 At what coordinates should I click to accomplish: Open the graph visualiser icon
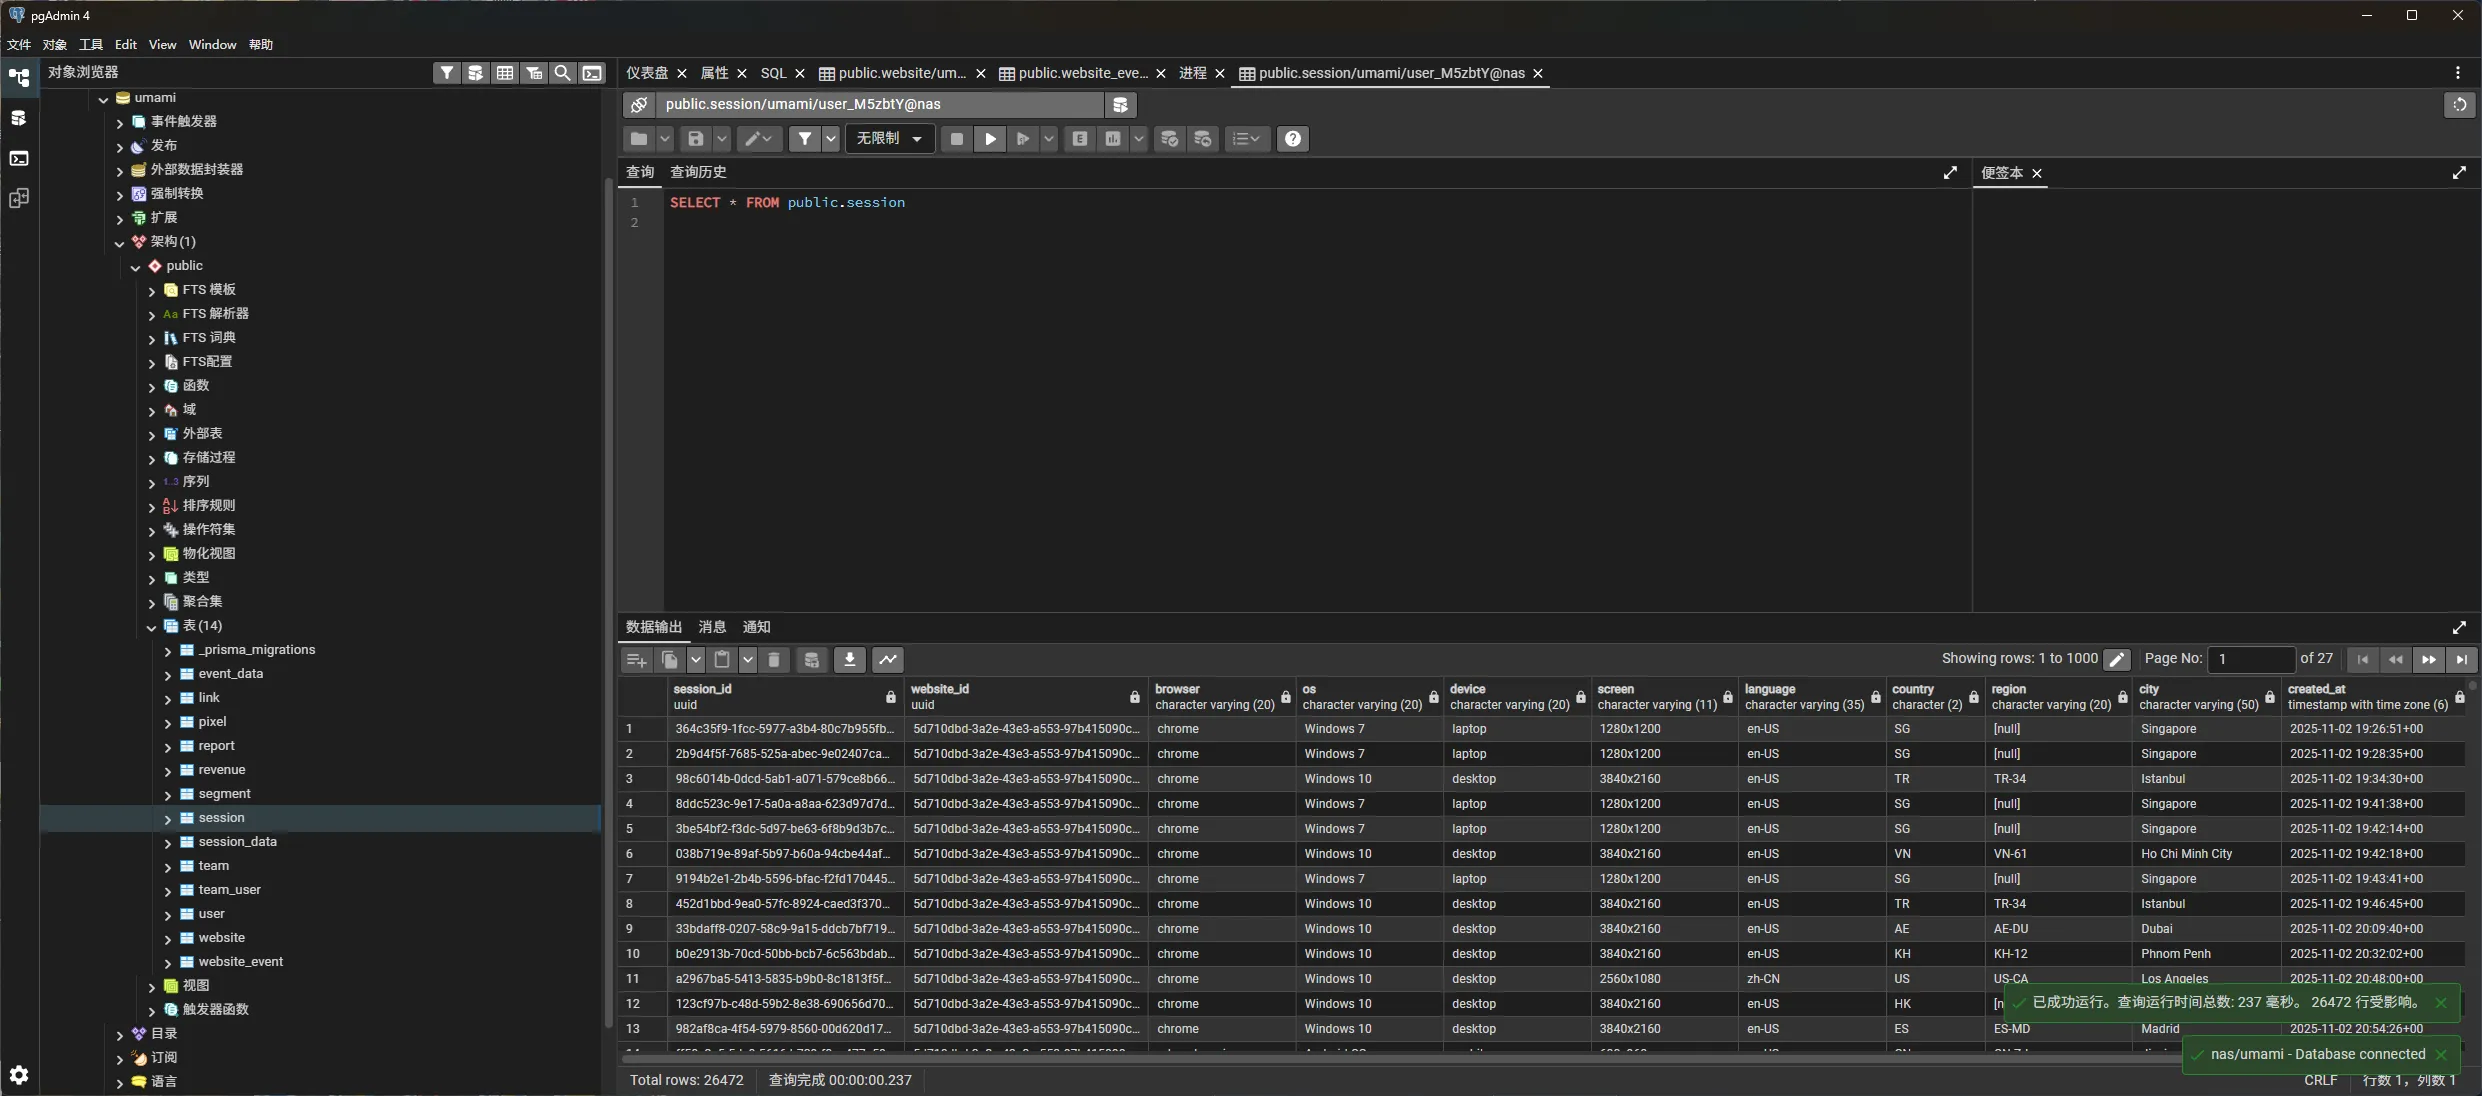[887, 659]
